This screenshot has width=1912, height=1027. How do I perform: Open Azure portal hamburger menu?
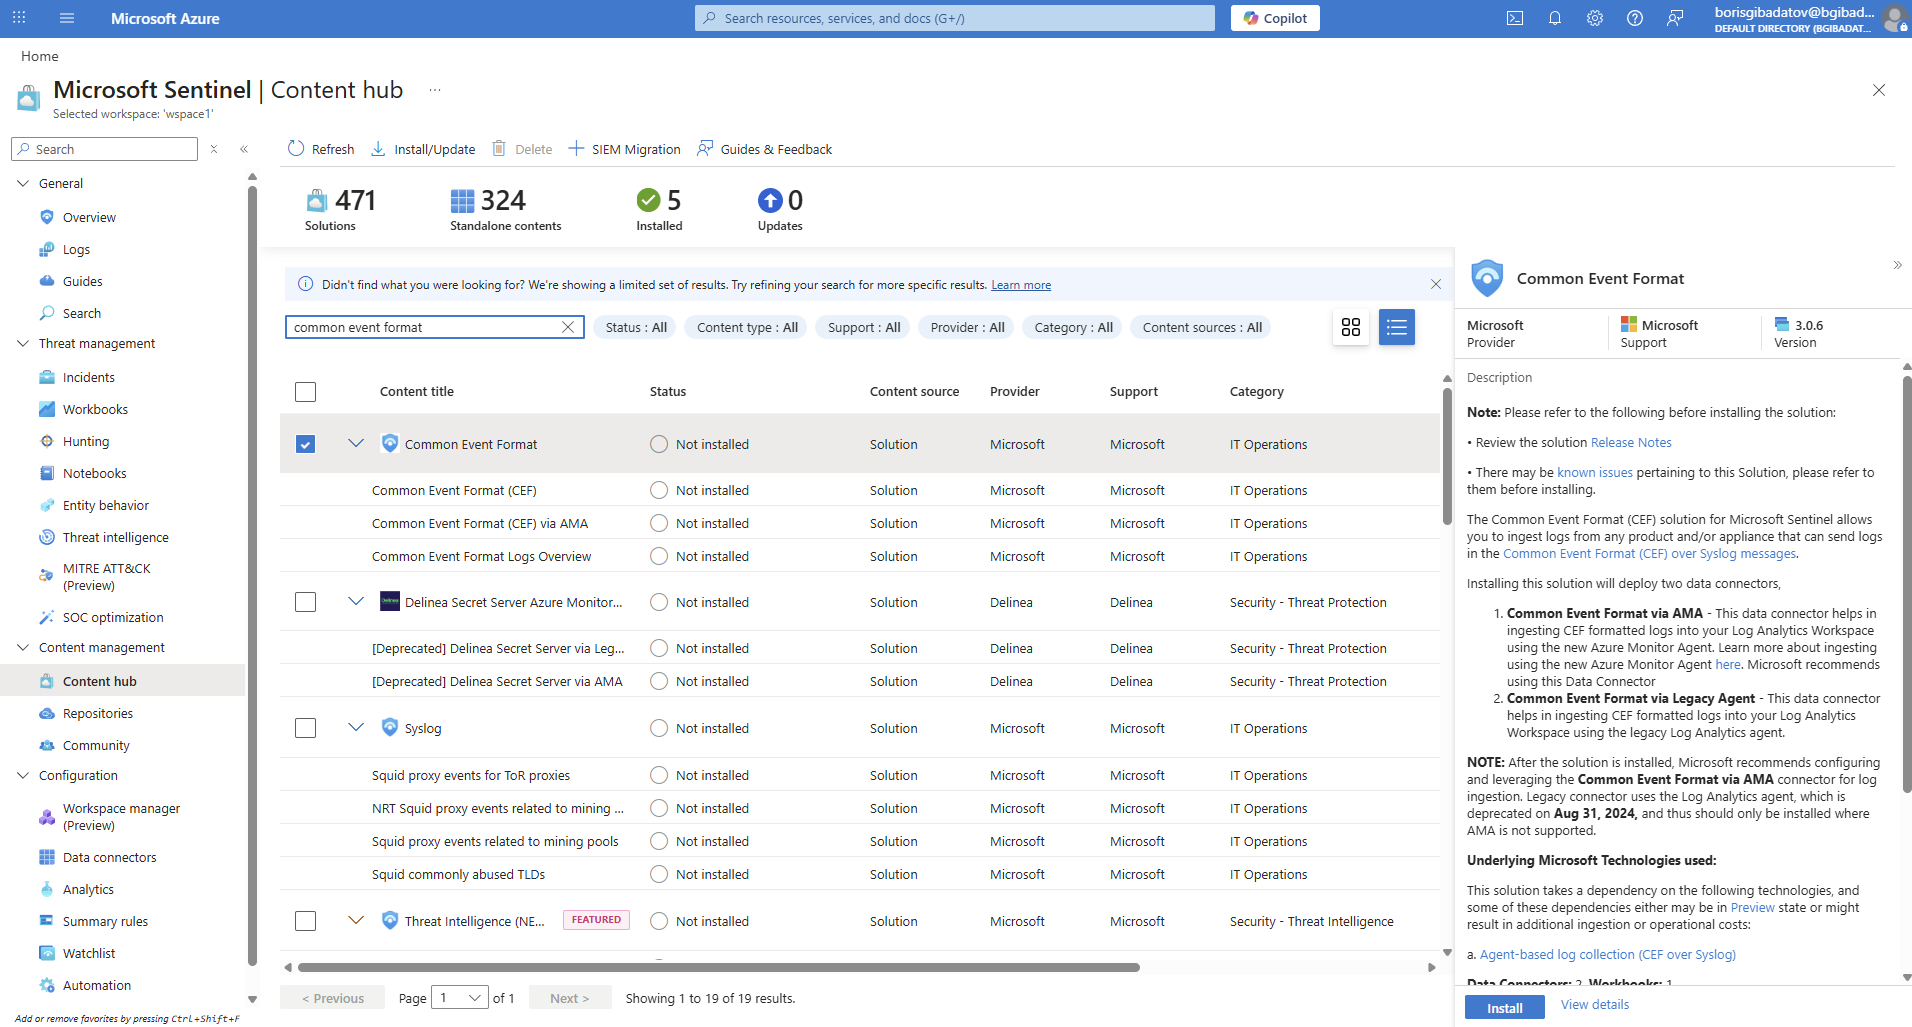[x=67, y=18]
